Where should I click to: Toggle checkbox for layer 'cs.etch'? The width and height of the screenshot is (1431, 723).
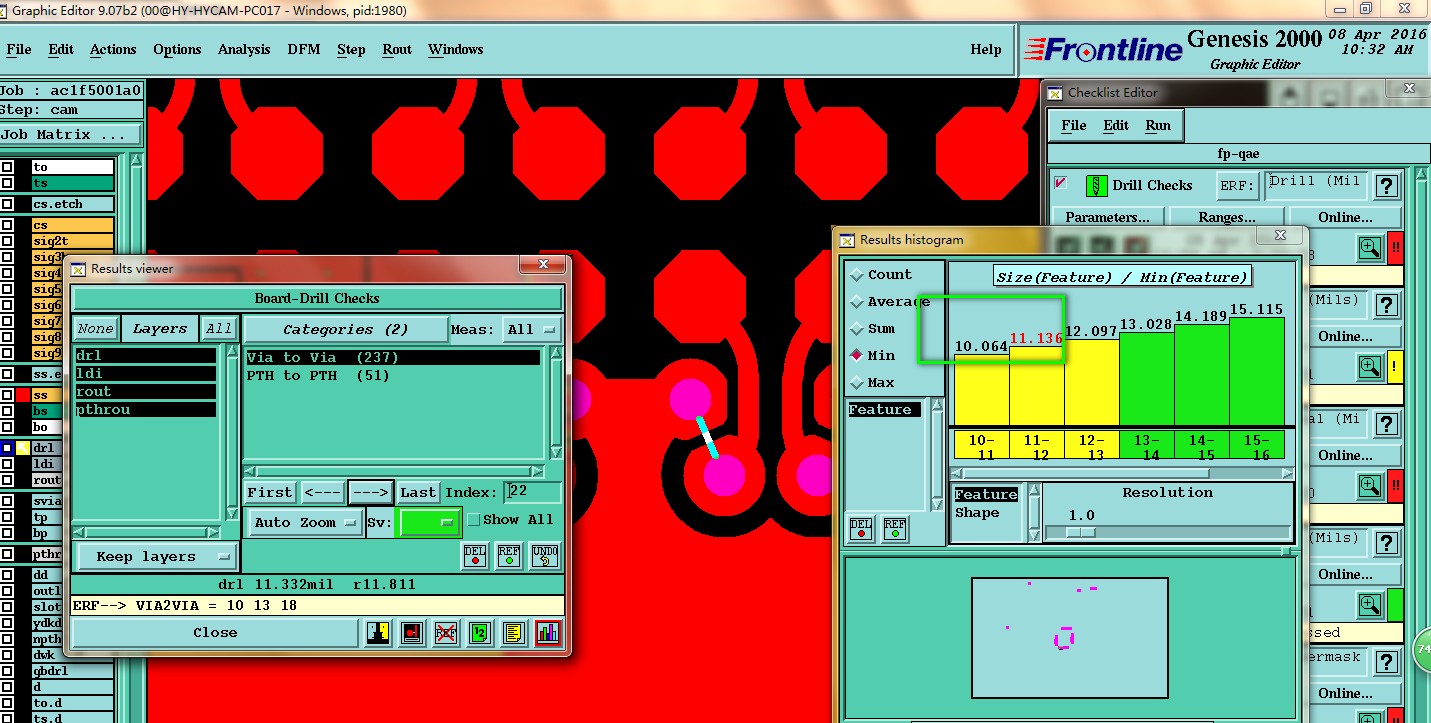click(7, 204)
